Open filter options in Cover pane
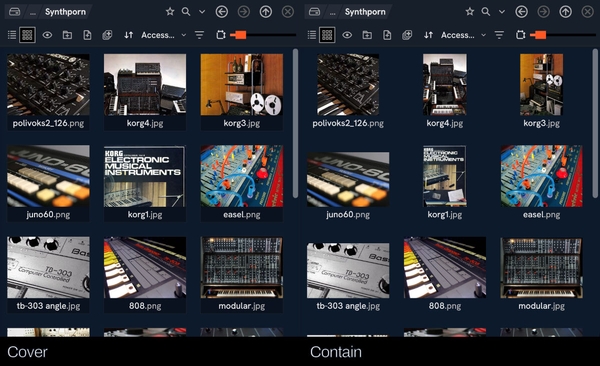Viewport: 600px width, 366px height. click(x=199, y=35)
